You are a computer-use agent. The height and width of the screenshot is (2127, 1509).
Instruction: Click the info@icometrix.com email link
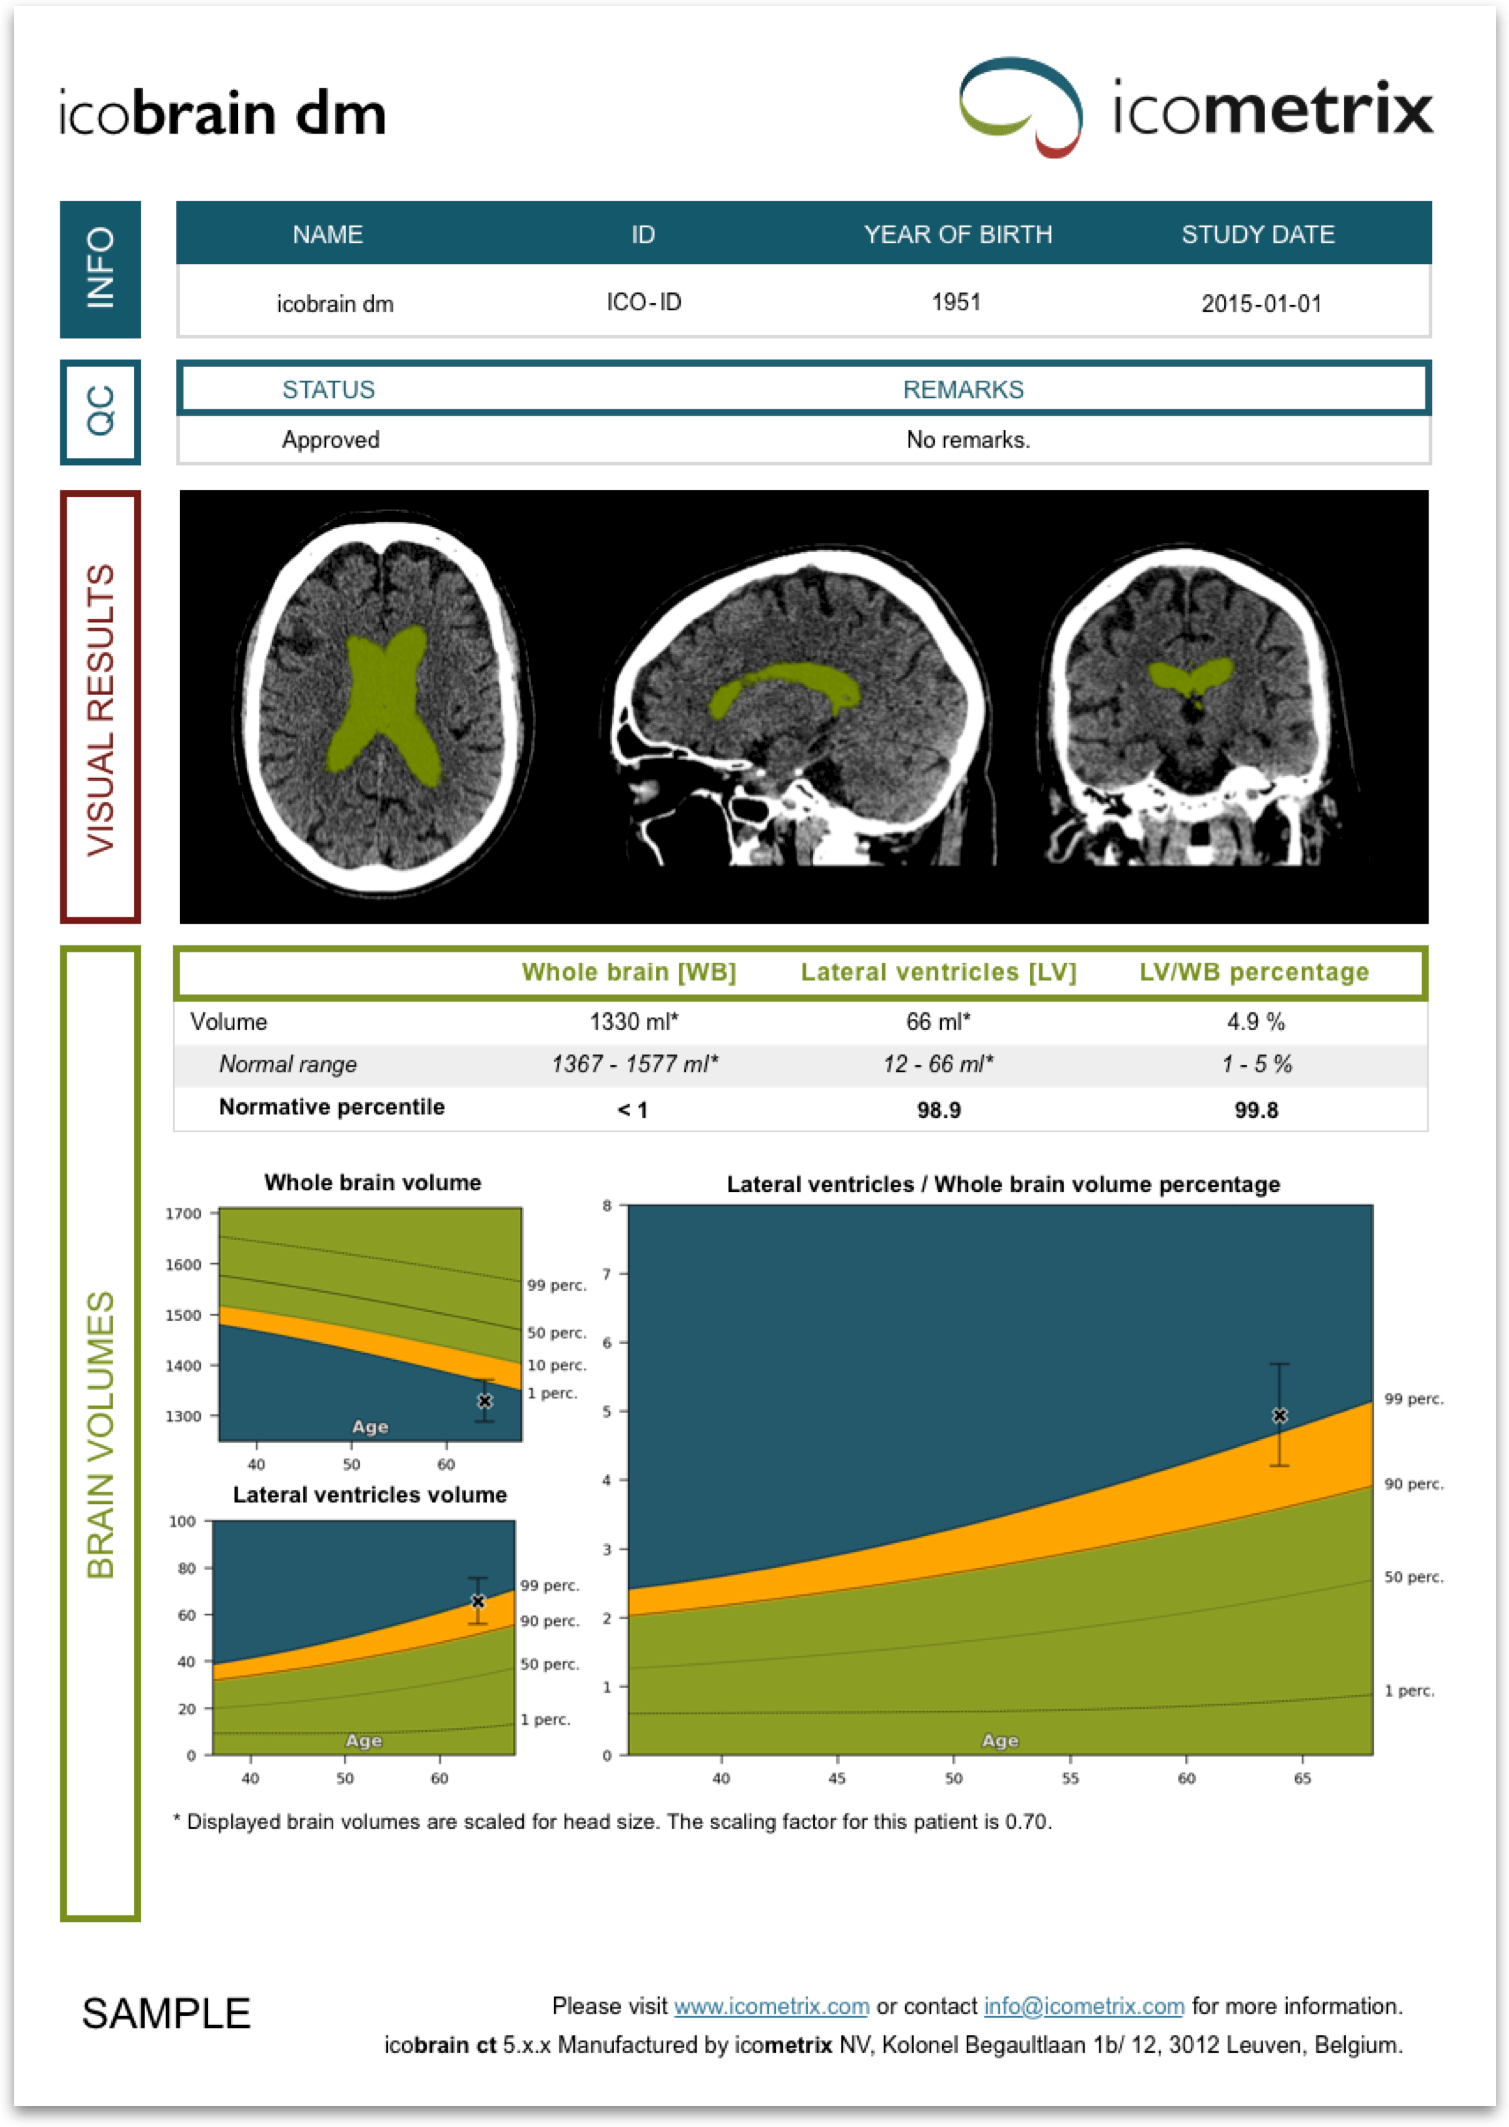coord(1083,2006)
